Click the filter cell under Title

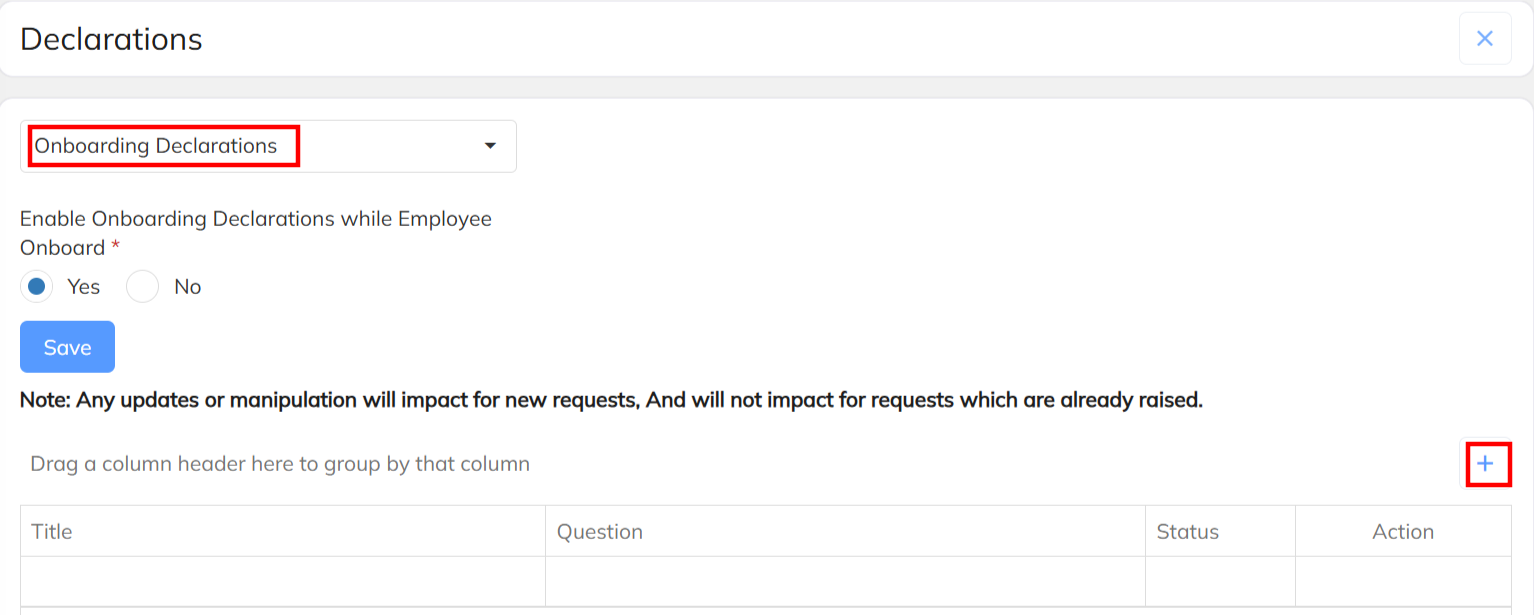pyautogui.click(x=282, y=581)
